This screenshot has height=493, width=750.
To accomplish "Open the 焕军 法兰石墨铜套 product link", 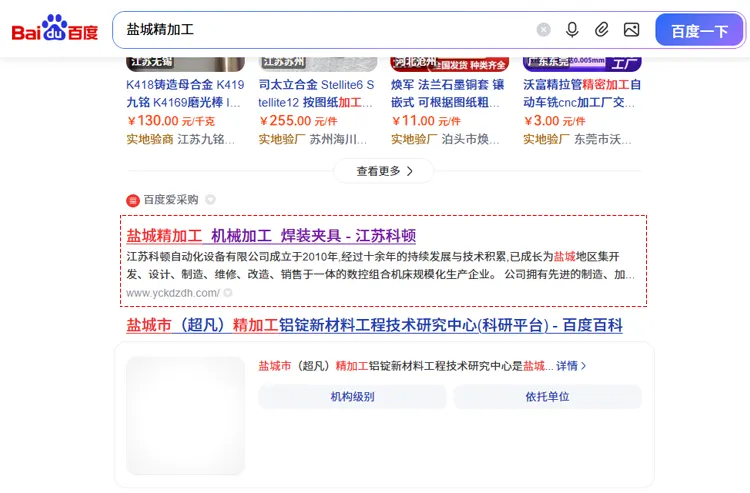I will [x=447, y=94].
